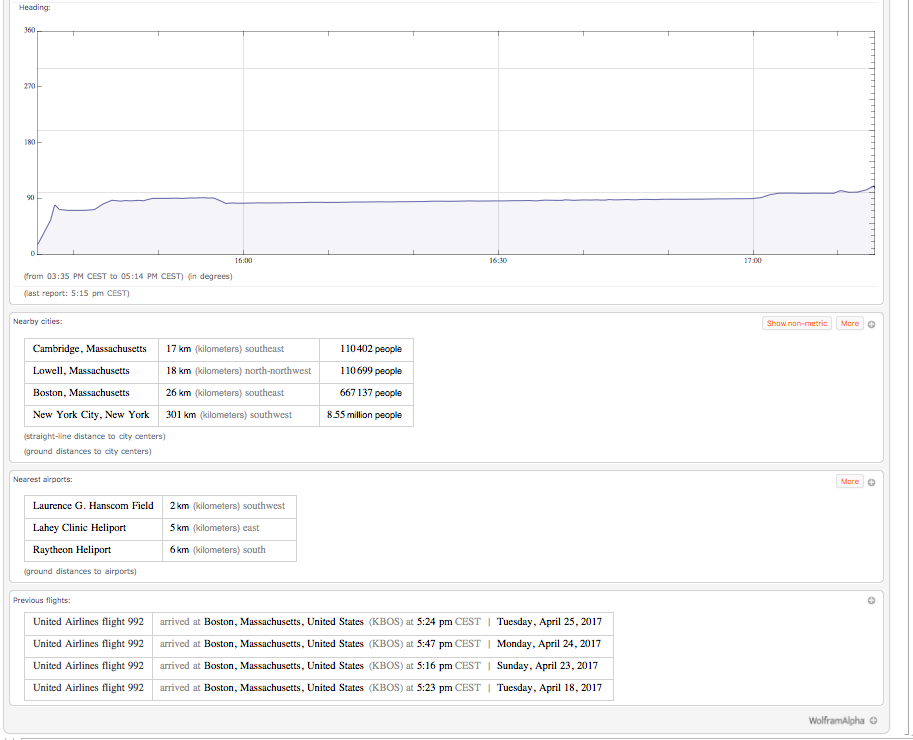The width and height of the screenshot is (913, 740).
Task: Click the 5:24 pm CEST arrival time
Action: click(x=449, y=622)
